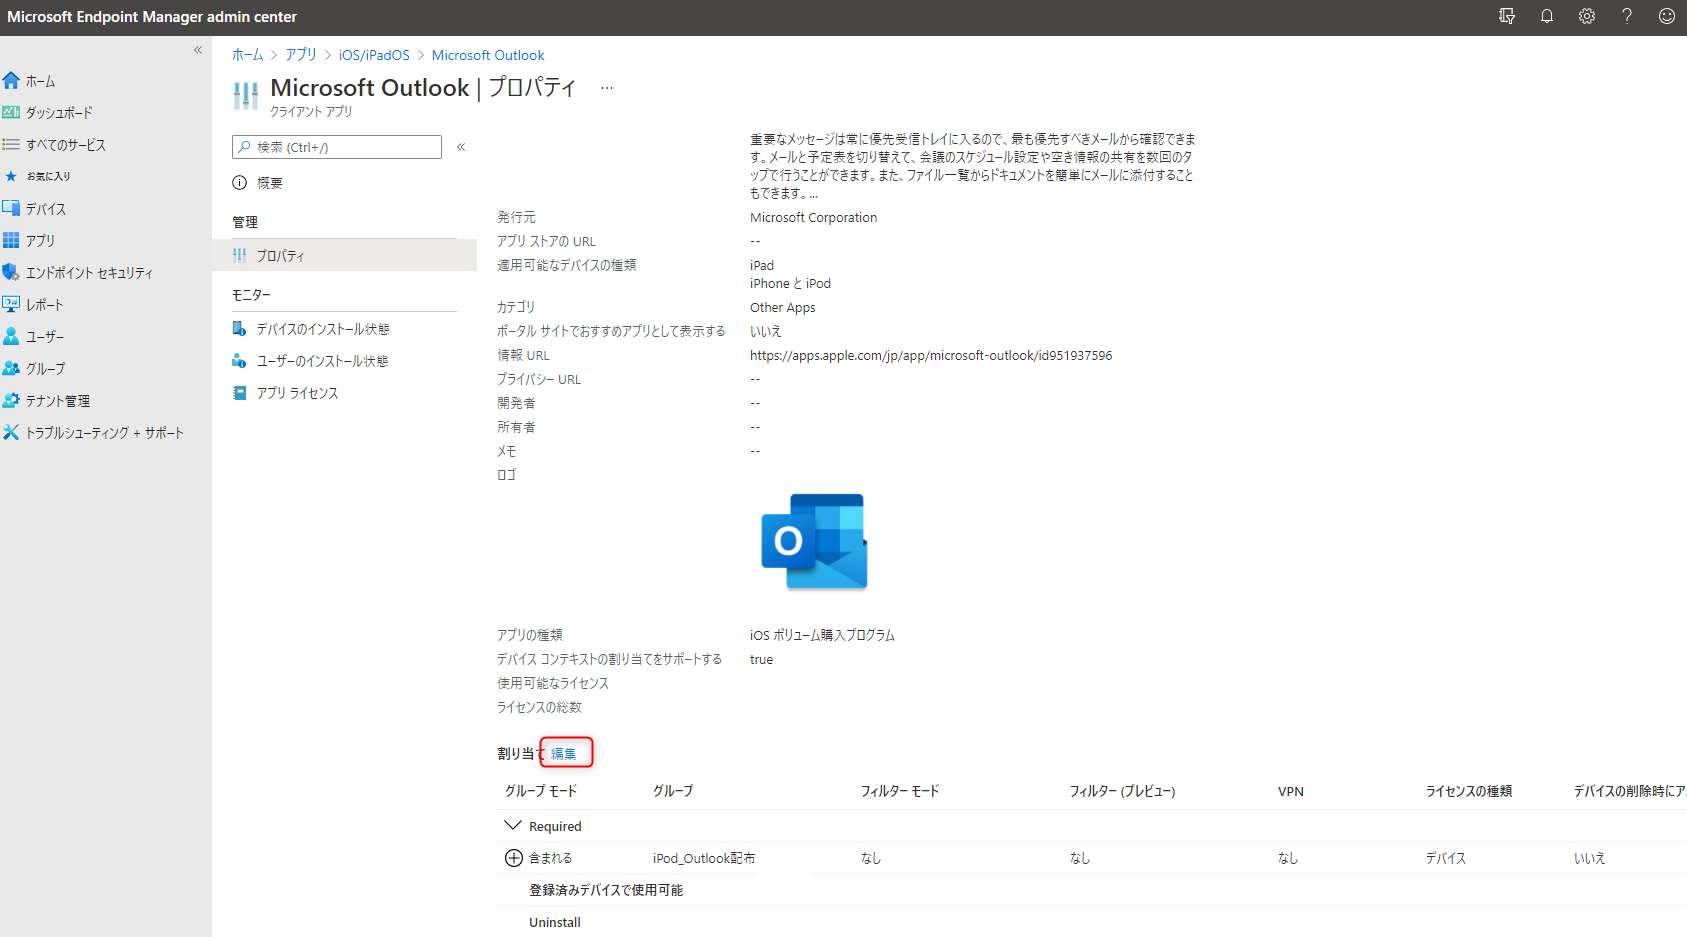Open the settings gear in the top bar
This screenshot has width=1687, height=937.
(x=1586, y=16)
